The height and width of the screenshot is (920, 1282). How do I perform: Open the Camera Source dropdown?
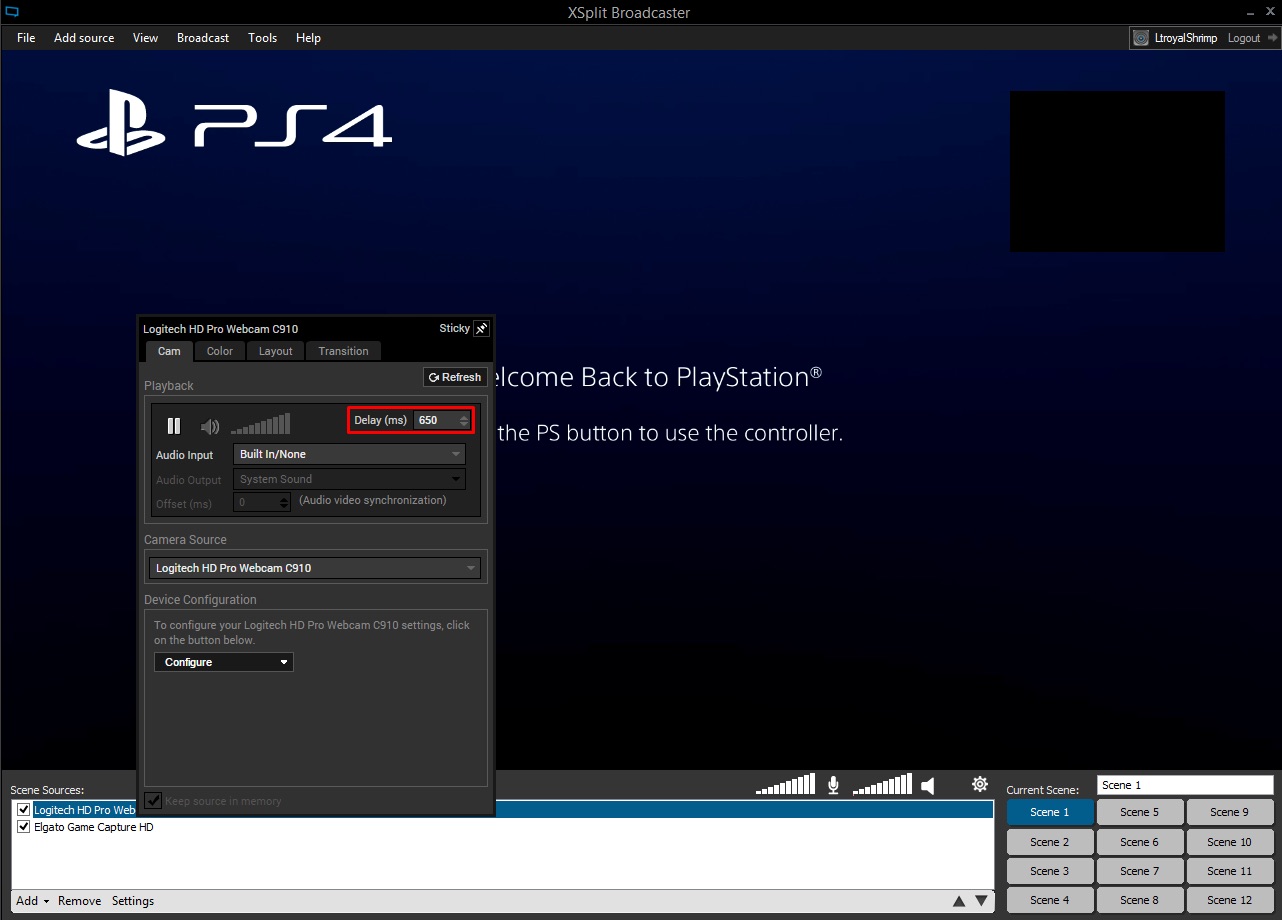(x=314, y=568)
